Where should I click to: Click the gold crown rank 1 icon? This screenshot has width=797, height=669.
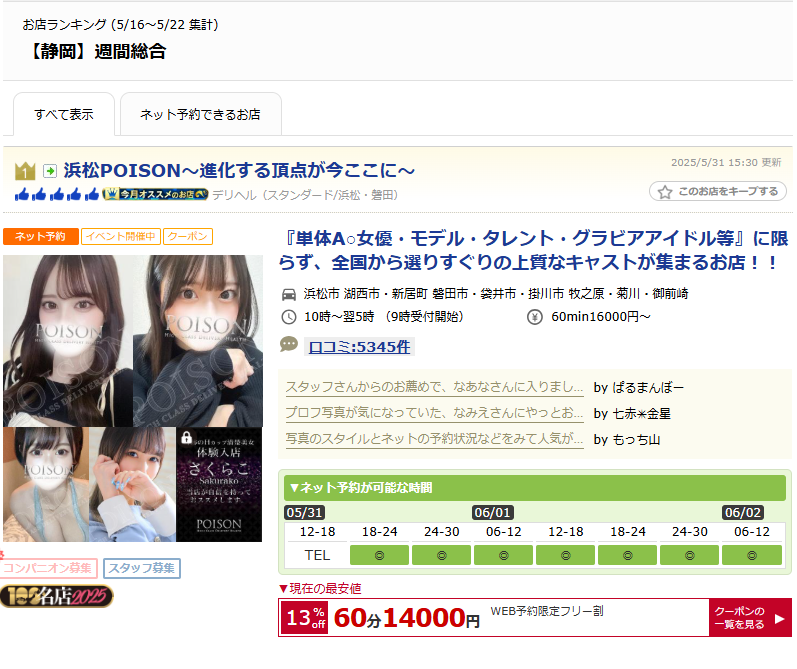25,171
